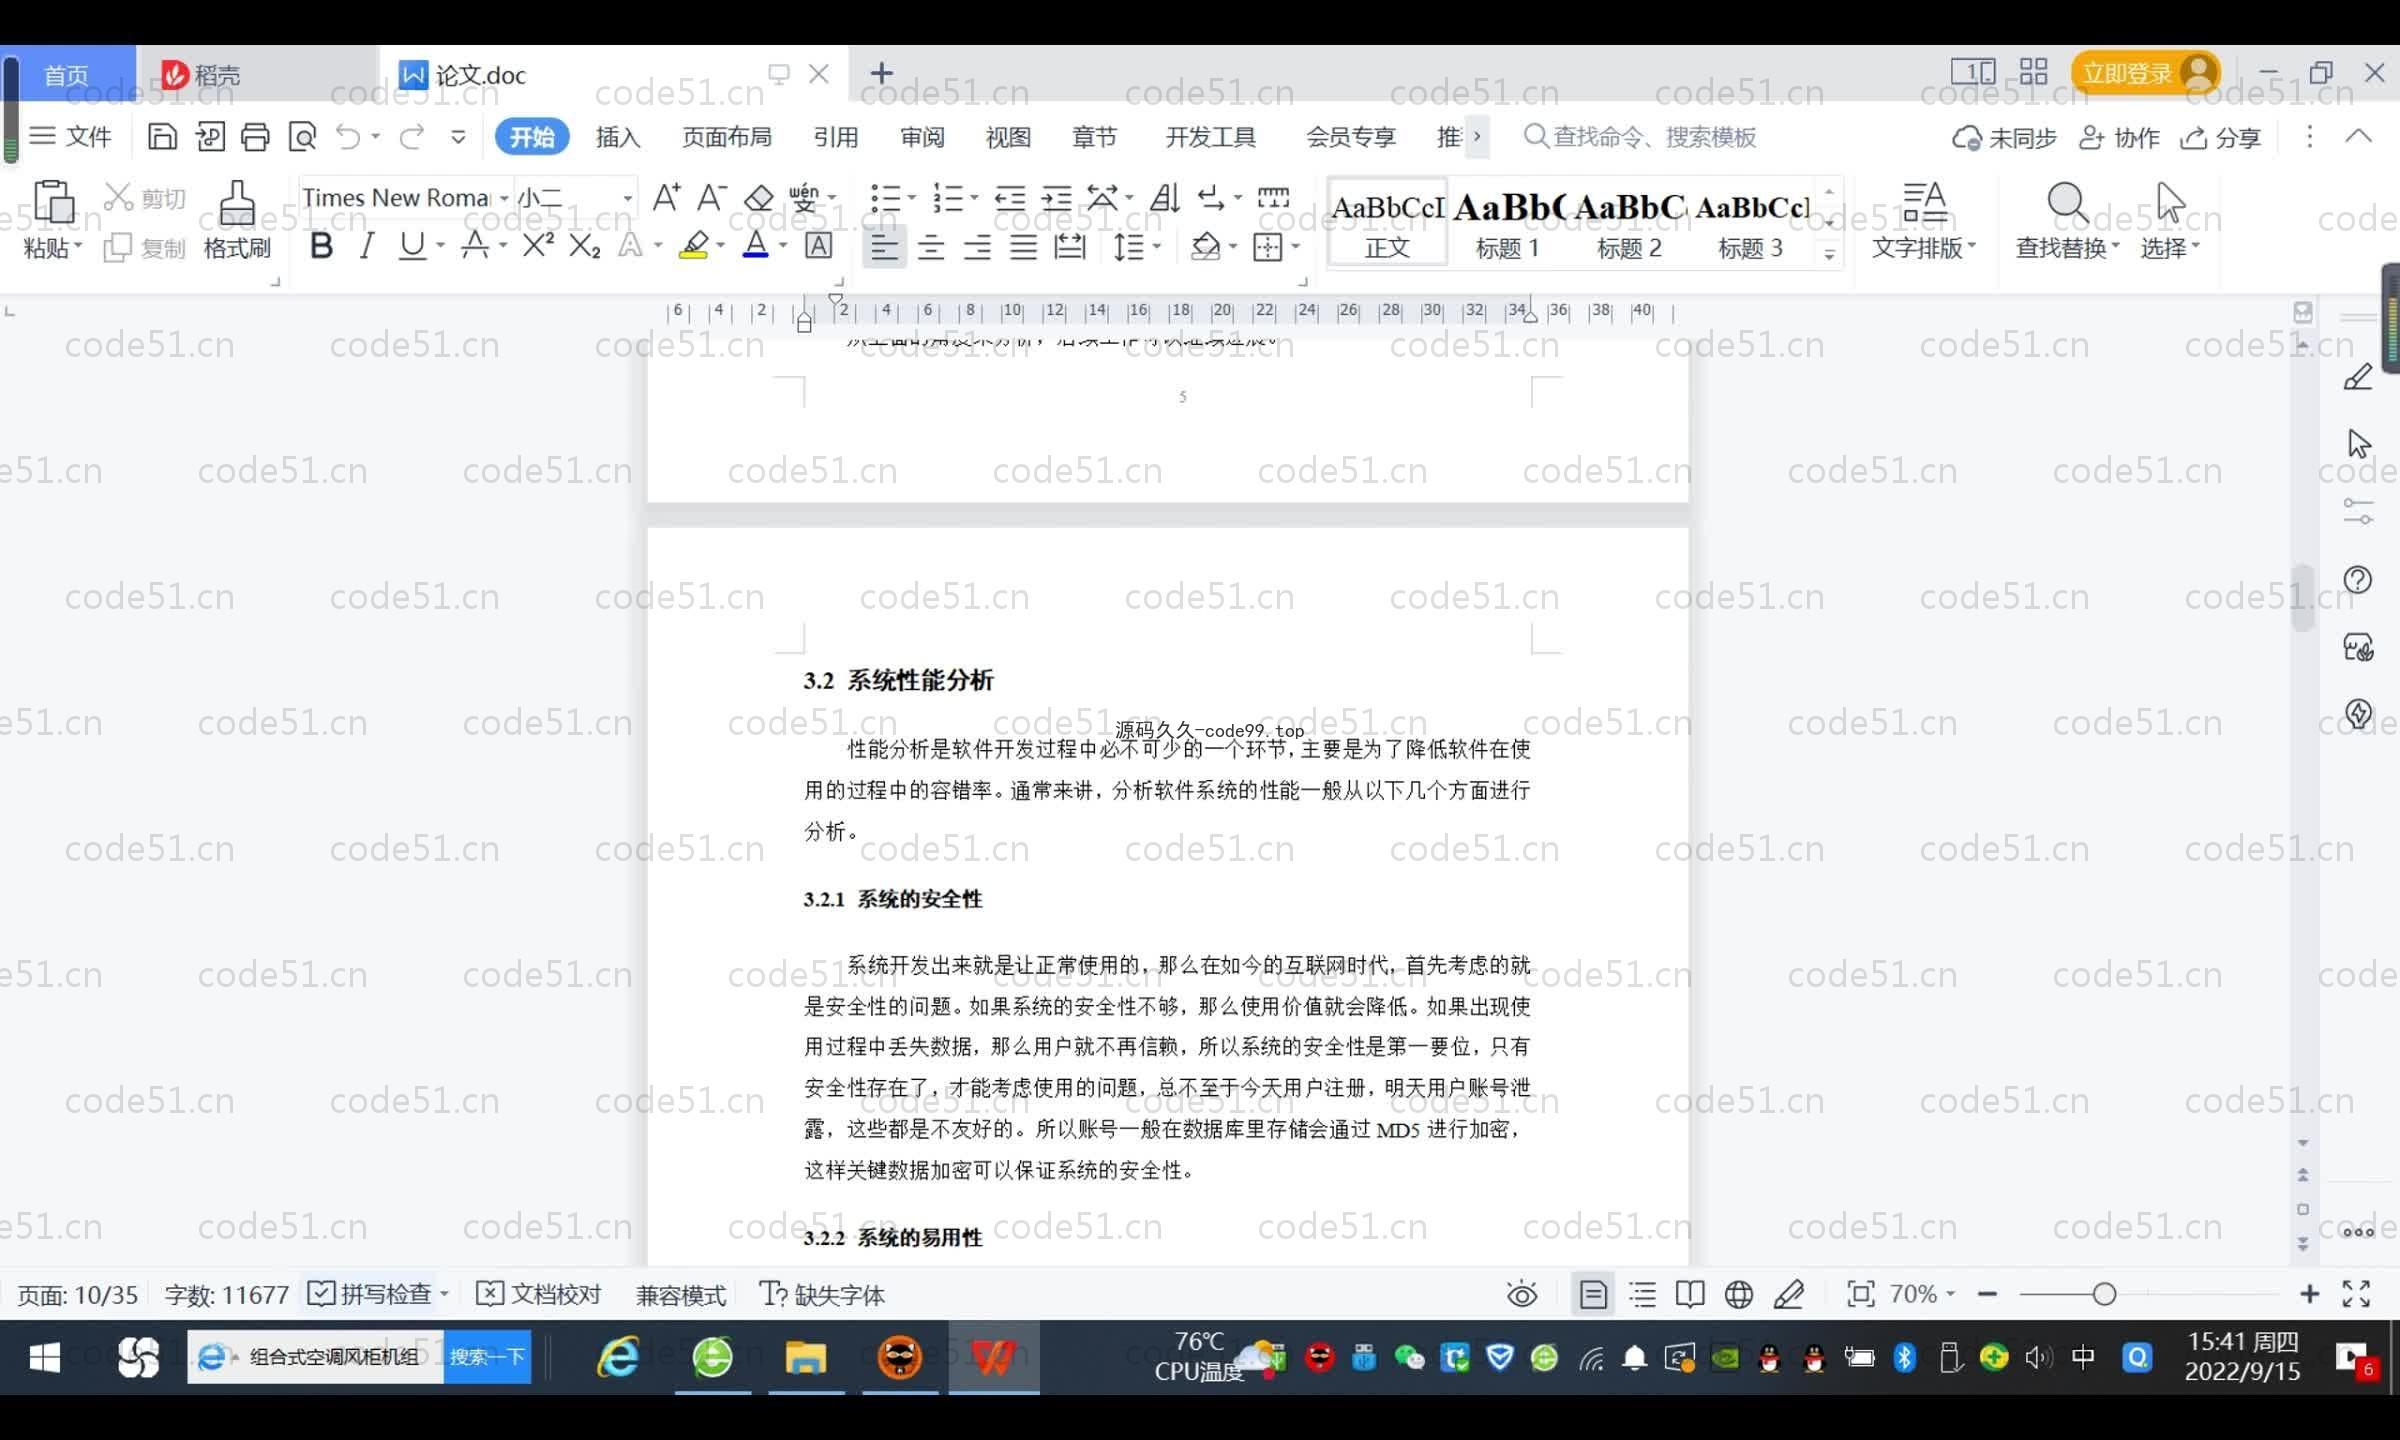The height and width of the screenshot is (1440, 2400).
Task: Click the Paste clipboard icon
Action: tap(53, 202)
